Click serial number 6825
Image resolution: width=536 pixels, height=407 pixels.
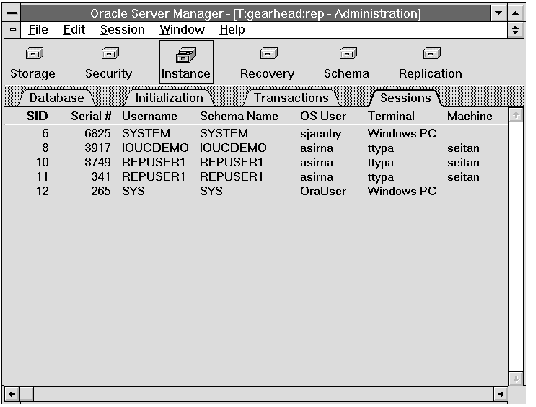pos(97,133)
